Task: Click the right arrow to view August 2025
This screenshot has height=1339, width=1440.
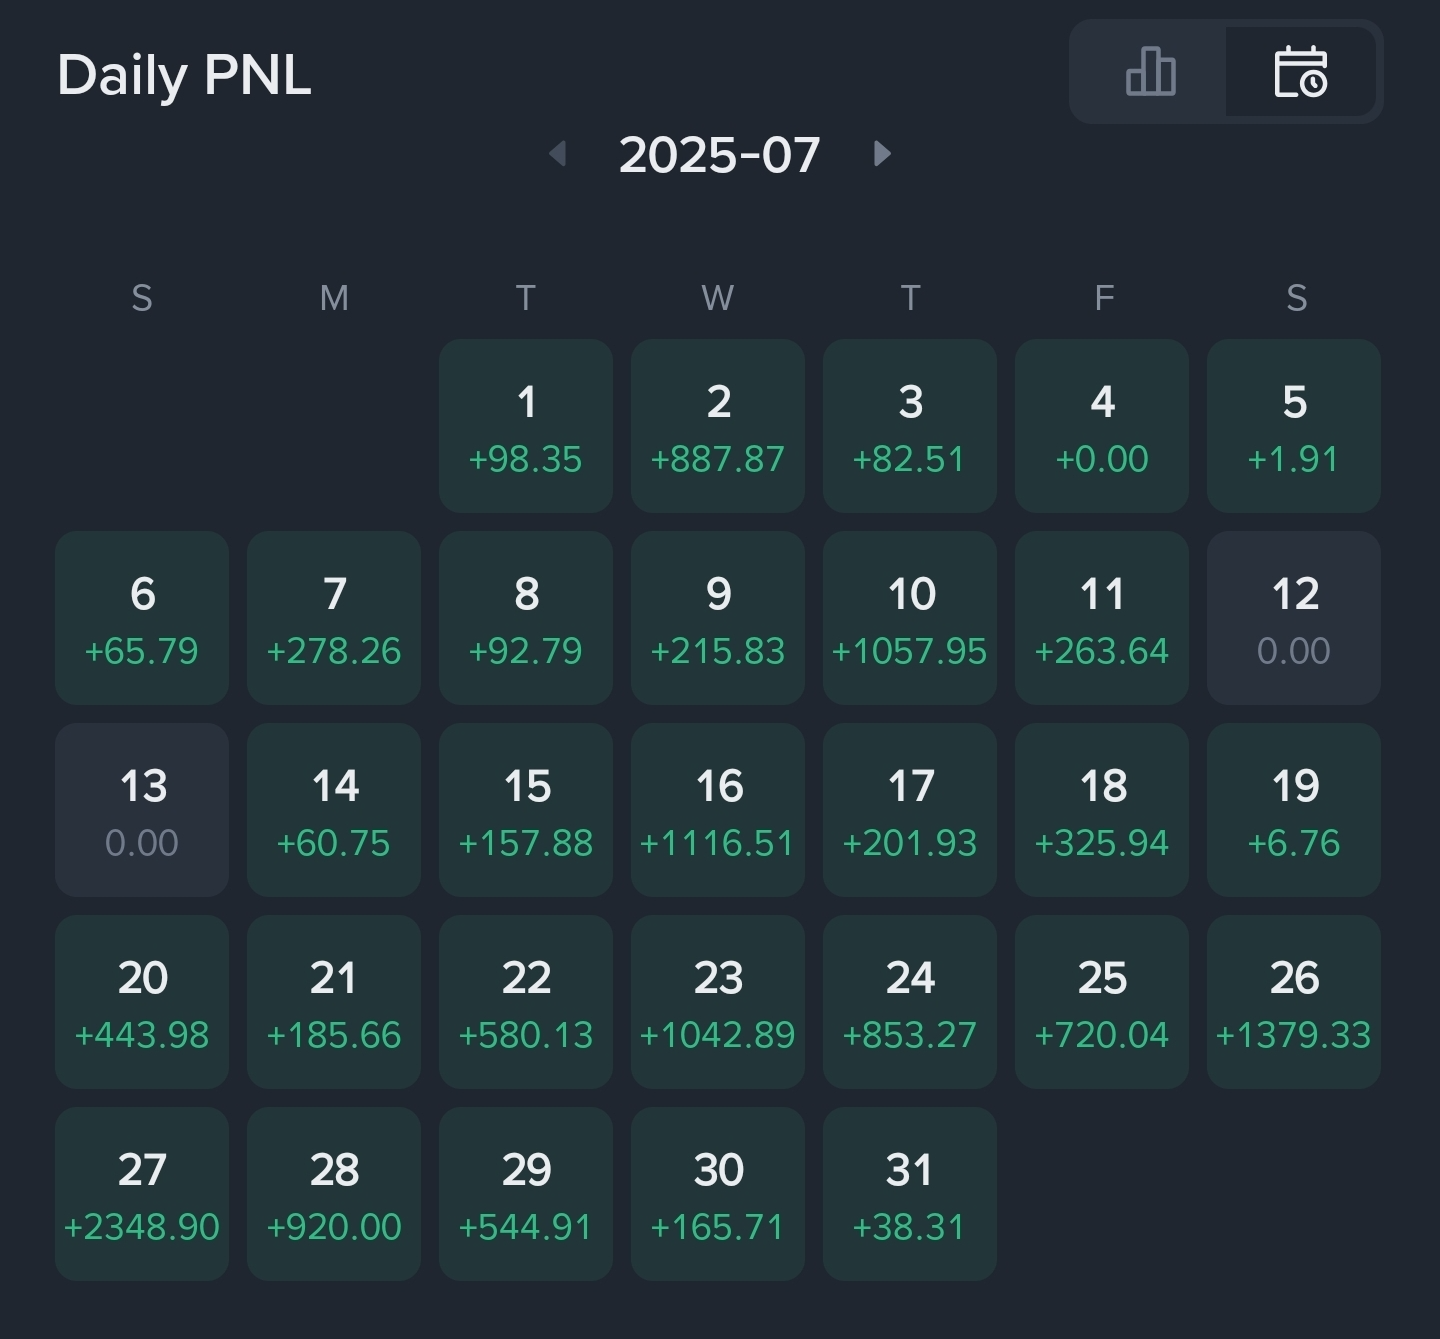Action: [882, 155]
